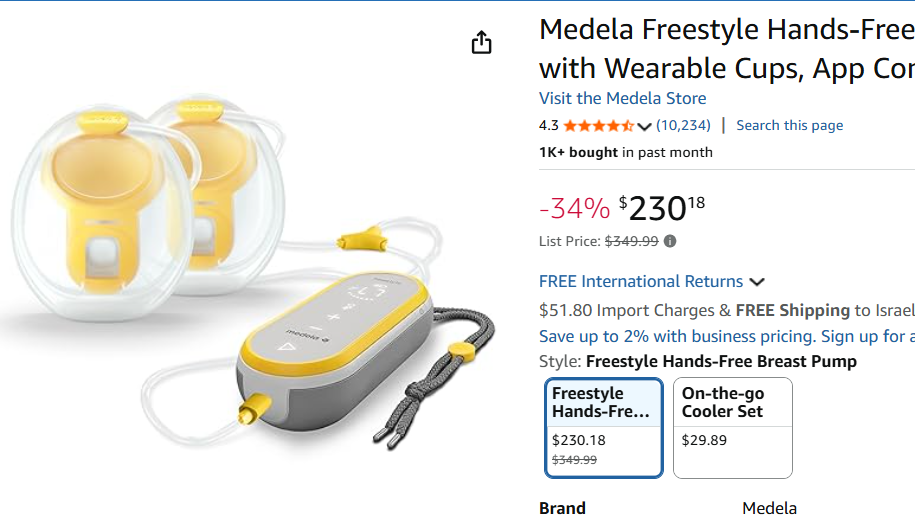Click the -34% discount label
Screen dimensions: 915x531
click(574, 208)
